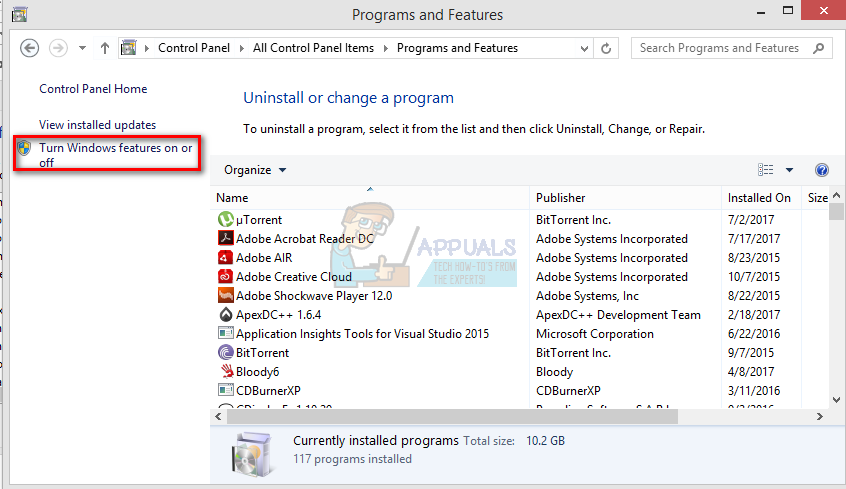This screenshot has width=846, height=489.
Task: Select Application Insights Tools icon
Action: 226,334
